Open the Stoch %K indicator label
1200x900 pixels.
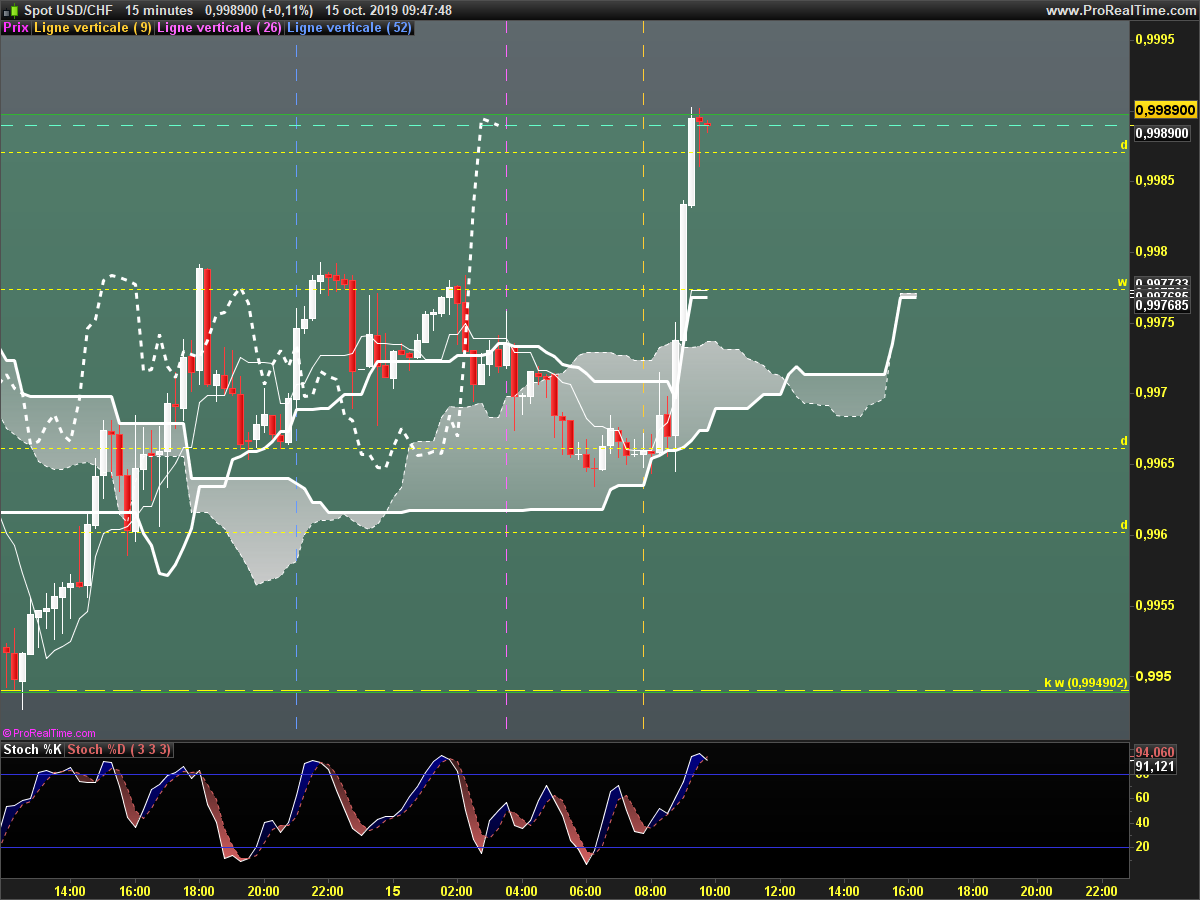coord(33,750)
